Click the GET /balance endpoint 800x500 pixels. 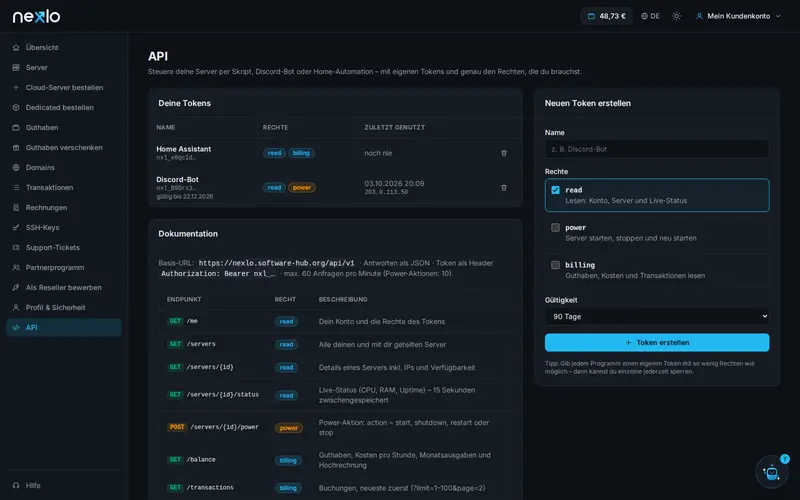[191, 460]
